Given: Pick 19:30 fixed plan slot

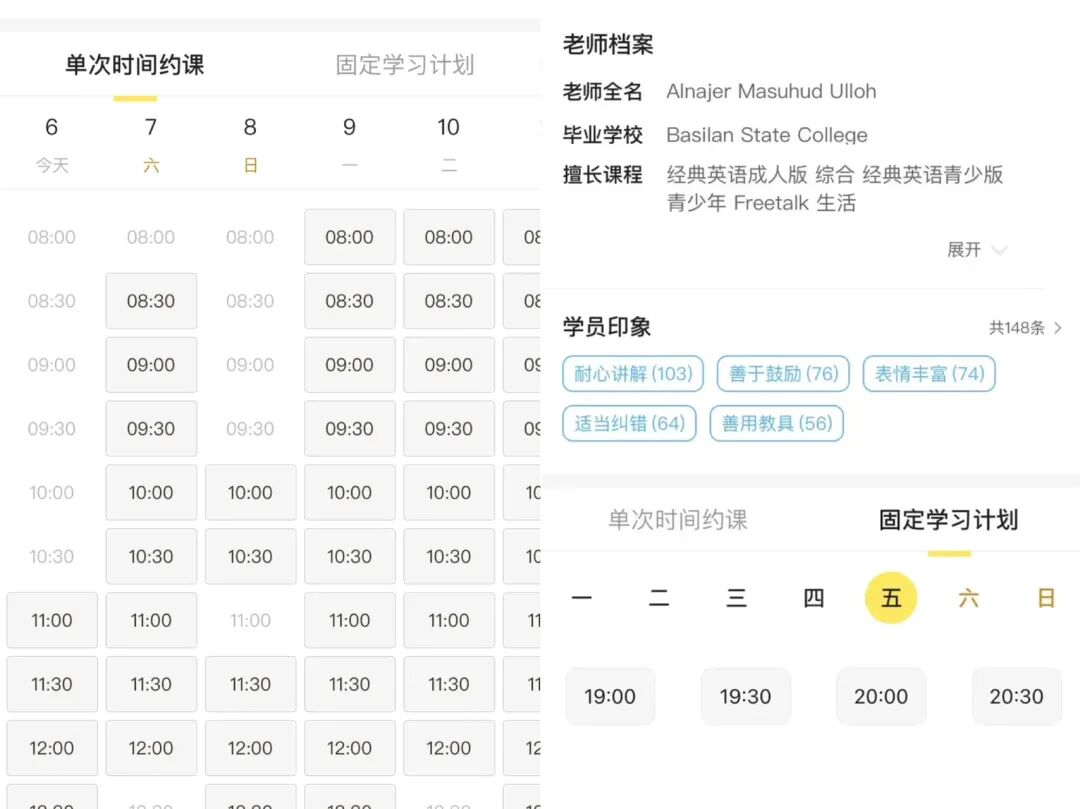Looking at the screenshot, I should (x=746, y=696).
